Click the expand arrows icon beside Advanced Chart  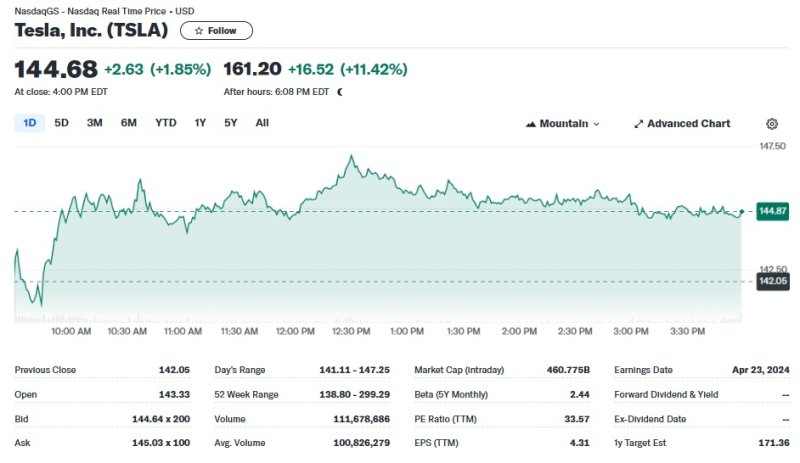click(x=639, y=124)
